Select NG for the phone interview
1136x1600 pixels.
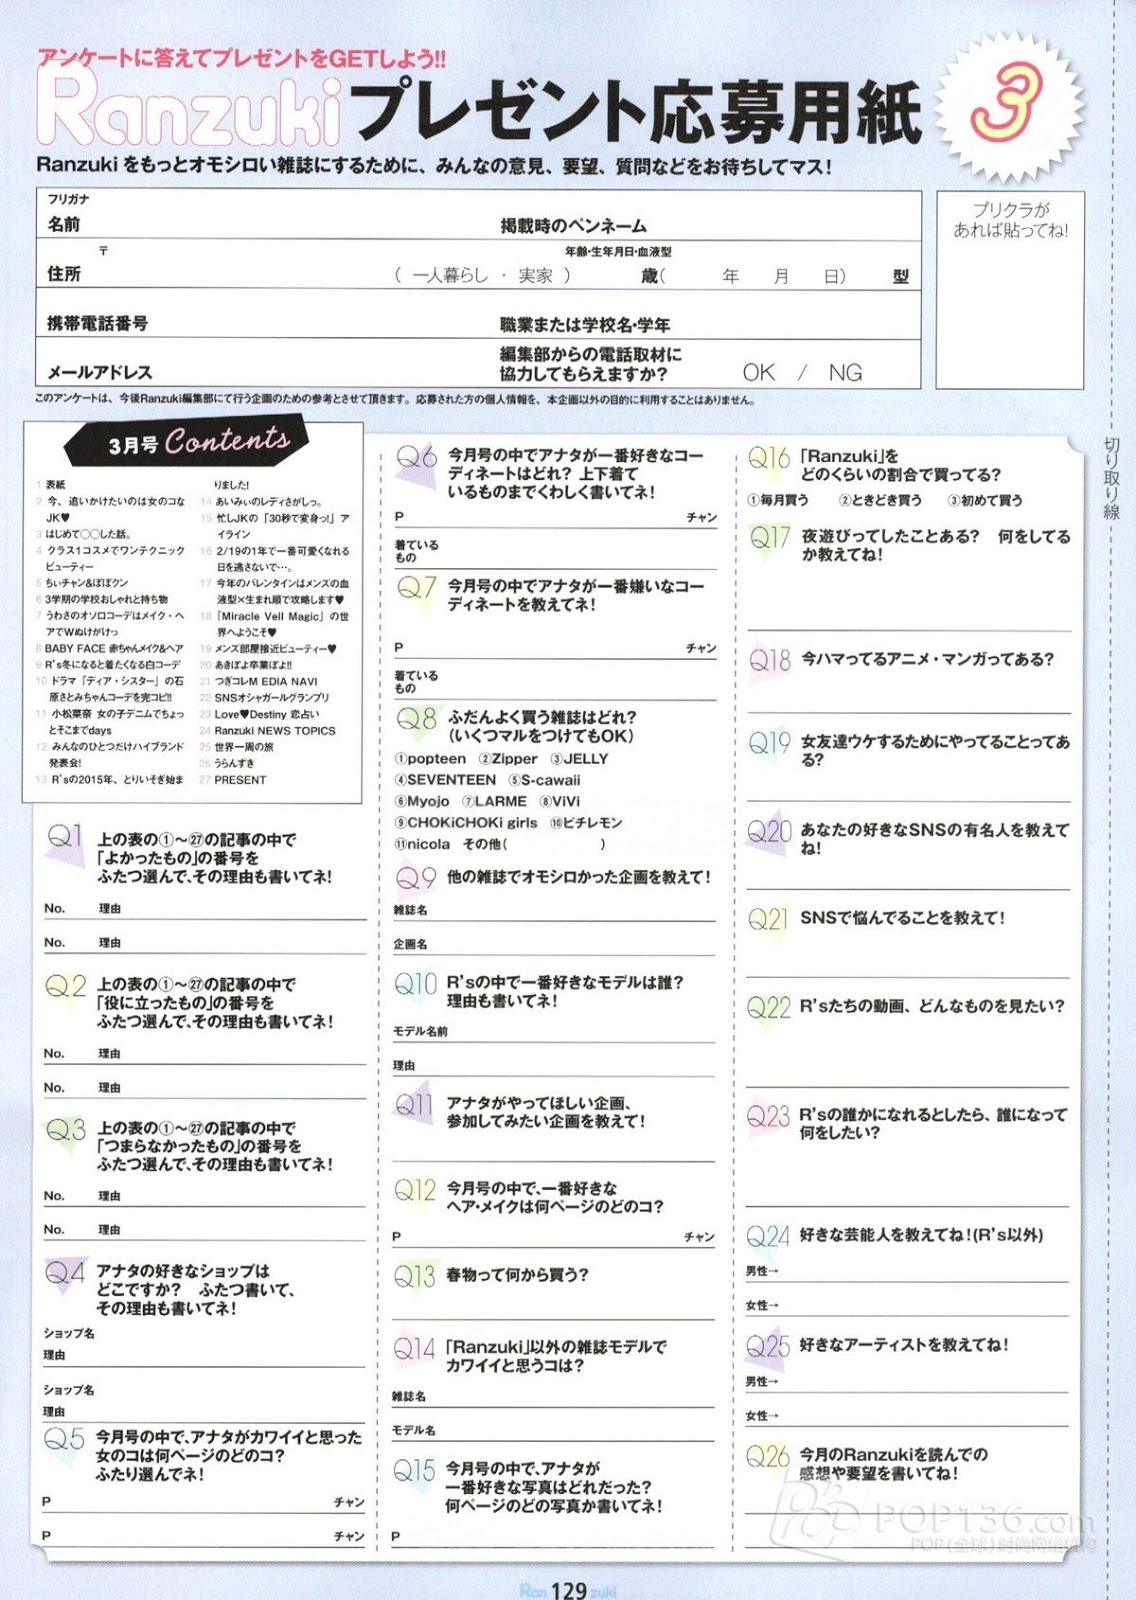[845, 373]
